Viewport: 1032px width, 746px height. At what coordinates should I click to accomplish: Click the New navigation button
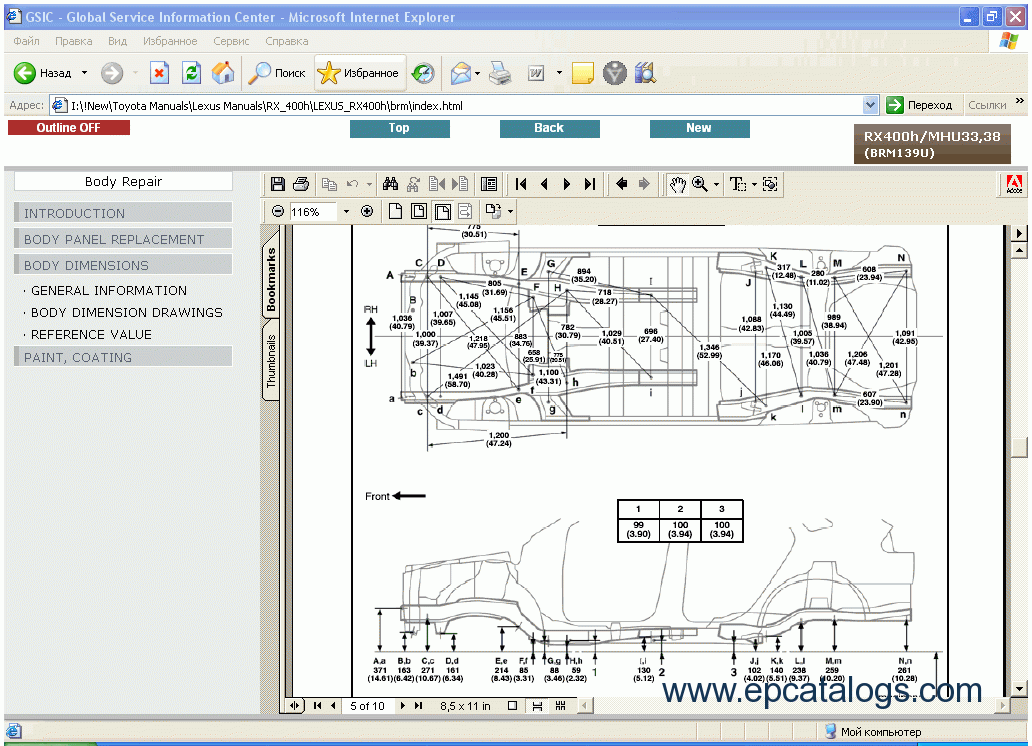pyautogui.click(x=700, y=128)
